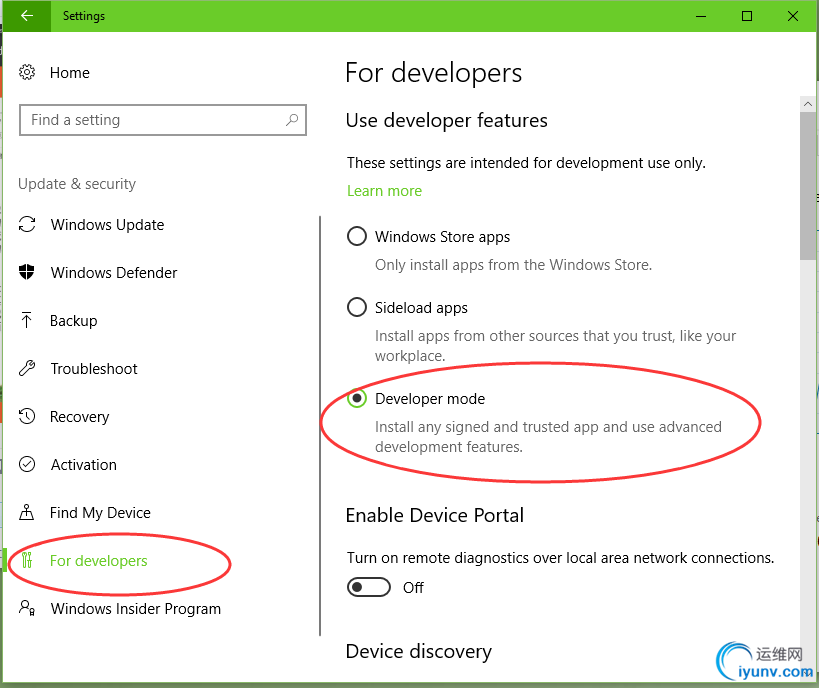The width and height of the screenshot is (819, 688).
Task: Select the For developers page
Action: point(98,561)
